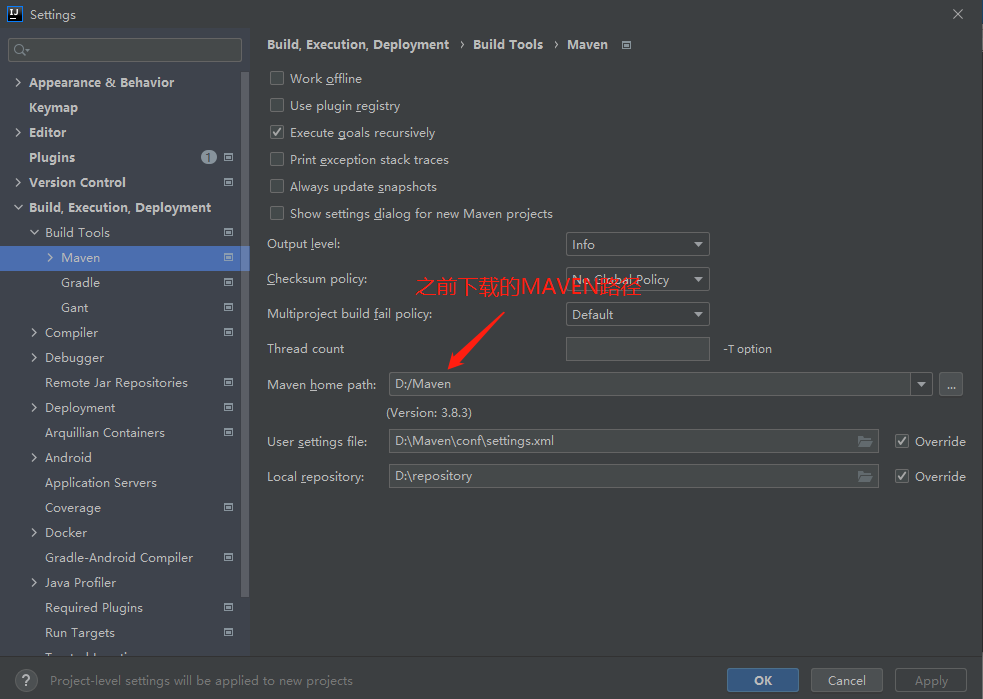Expand the Editor section
The width and height of the screenshot is (983, 699).
18,132
